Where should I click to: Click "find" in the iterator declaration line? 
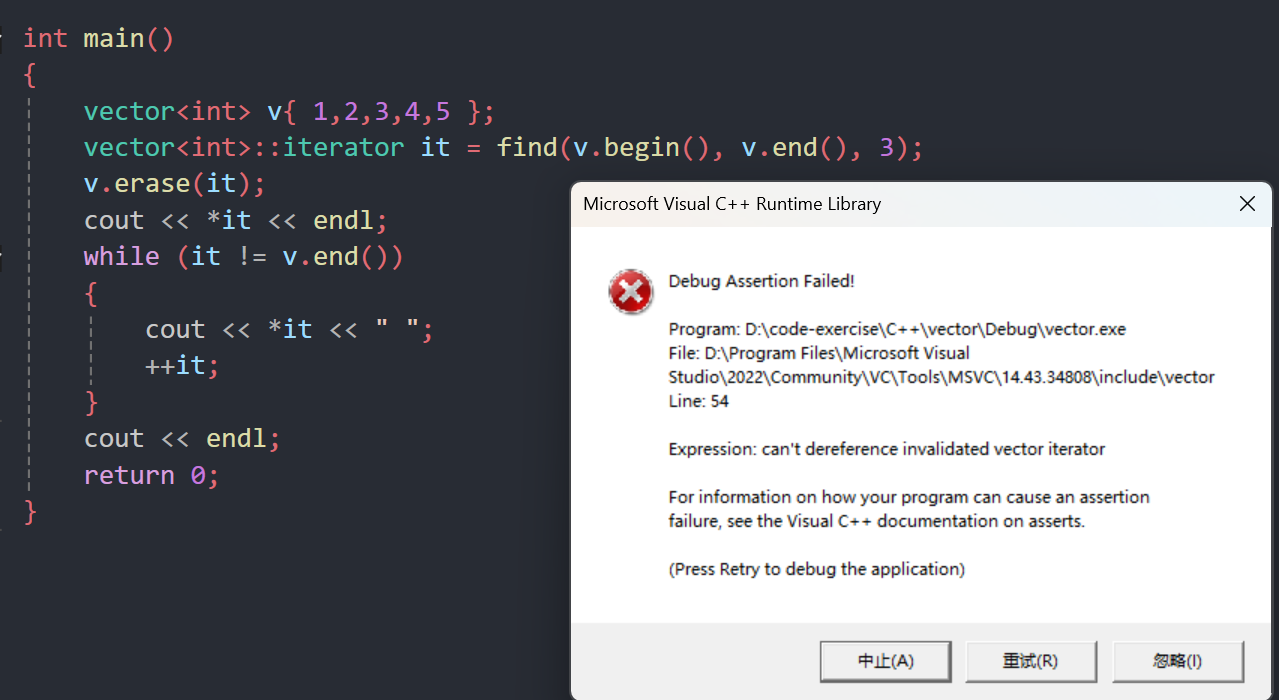coord(527,148)
